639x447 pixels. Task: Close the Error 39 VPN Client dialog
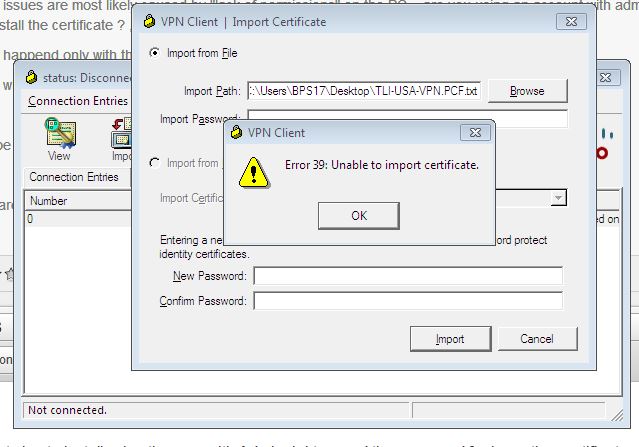475,133
